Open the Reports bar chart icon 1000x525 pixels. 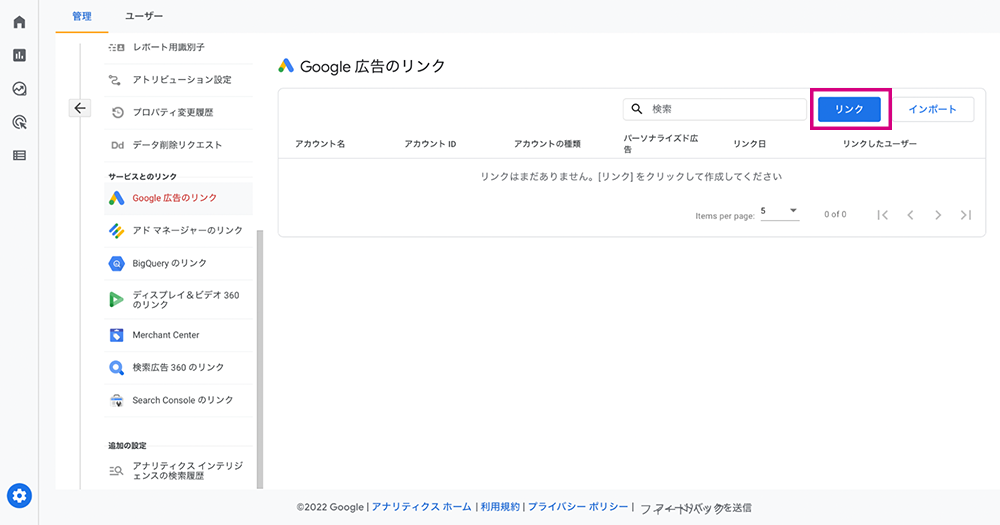[19, 55]
